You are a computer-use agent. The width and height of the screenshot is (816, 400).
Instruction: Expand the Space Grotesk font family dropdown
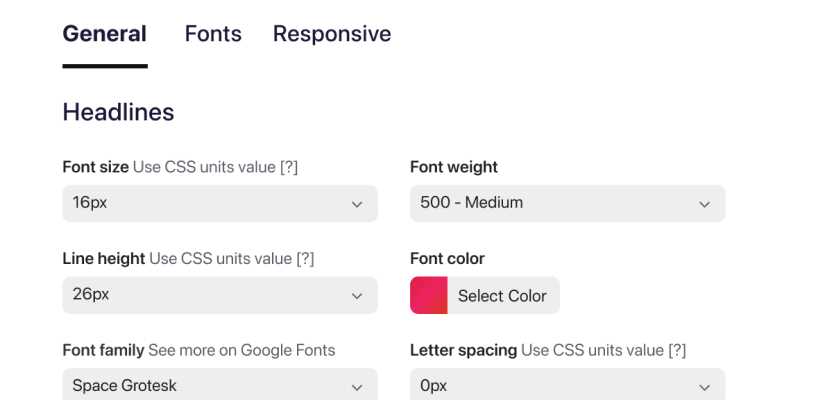click(x=219, y=386)
